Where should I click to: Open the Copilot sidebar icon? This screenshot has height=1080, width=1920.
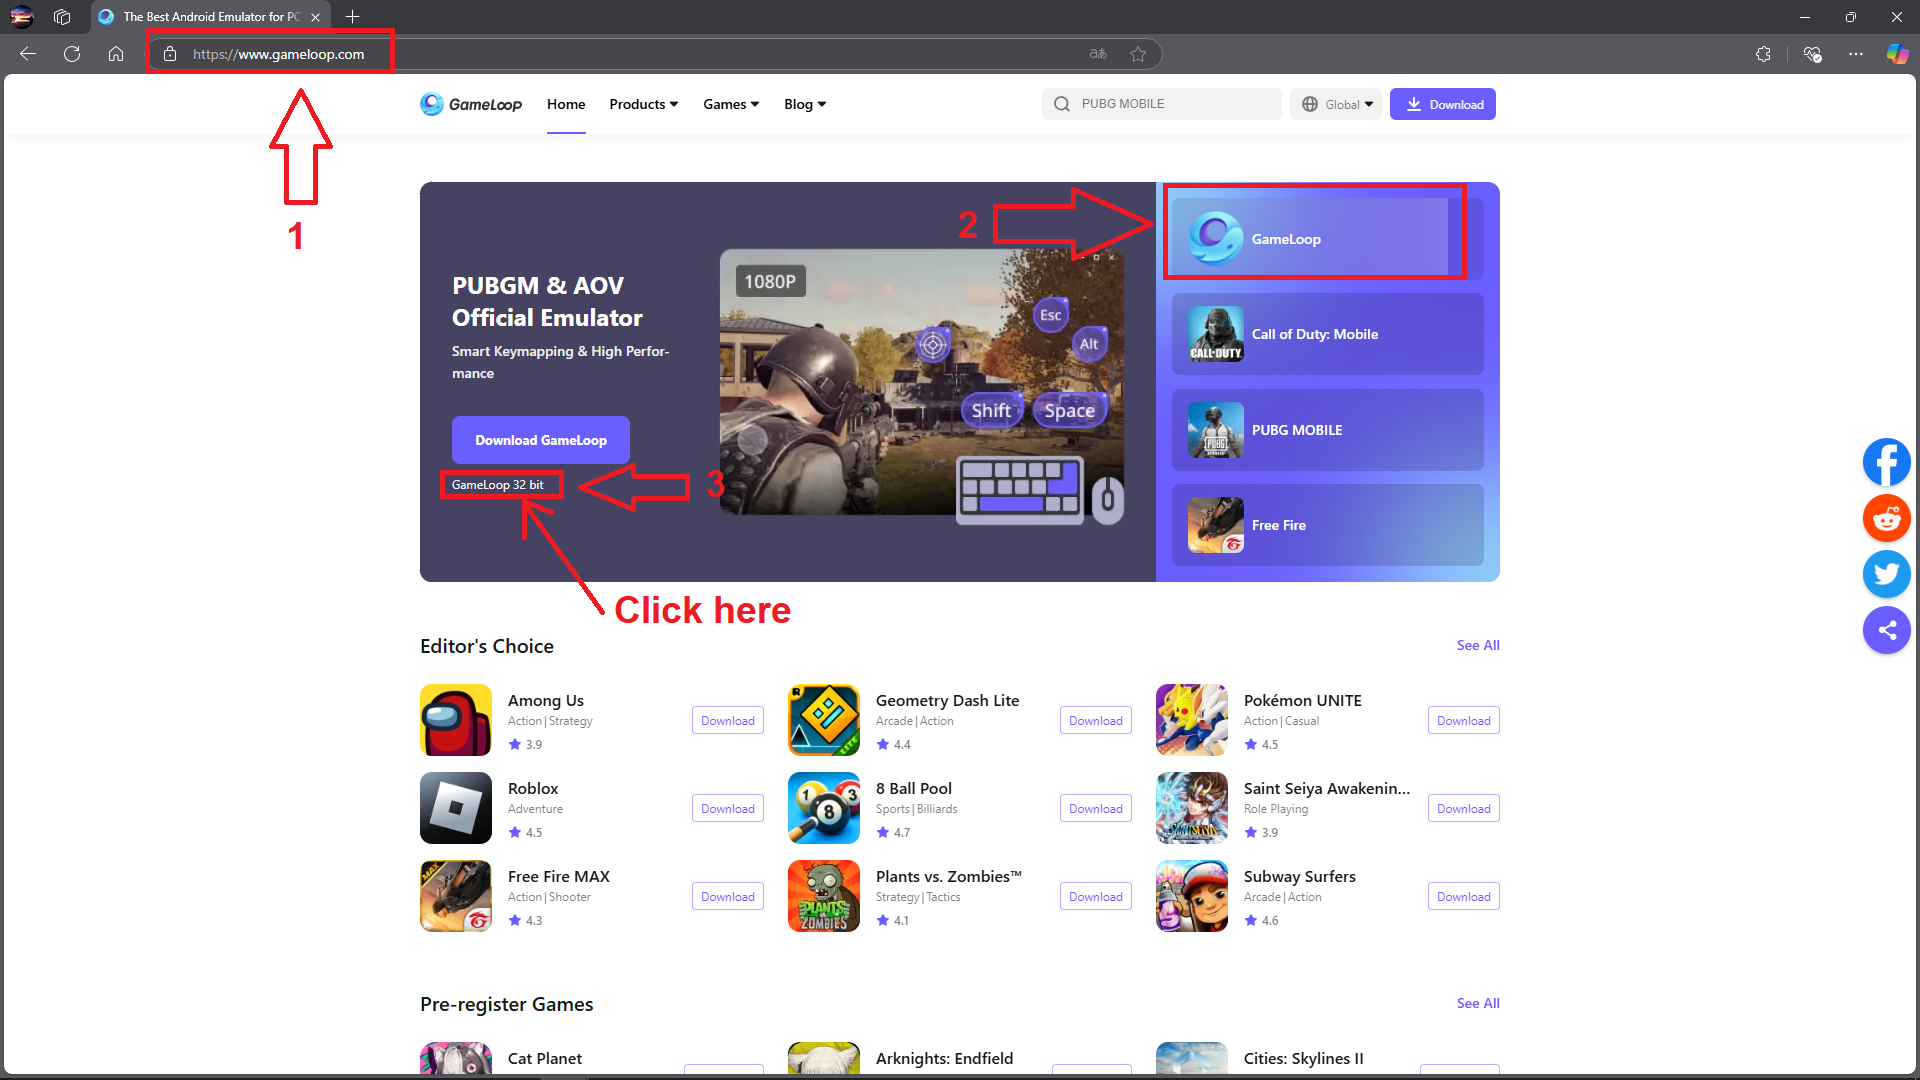click(x=1896, y=54)
